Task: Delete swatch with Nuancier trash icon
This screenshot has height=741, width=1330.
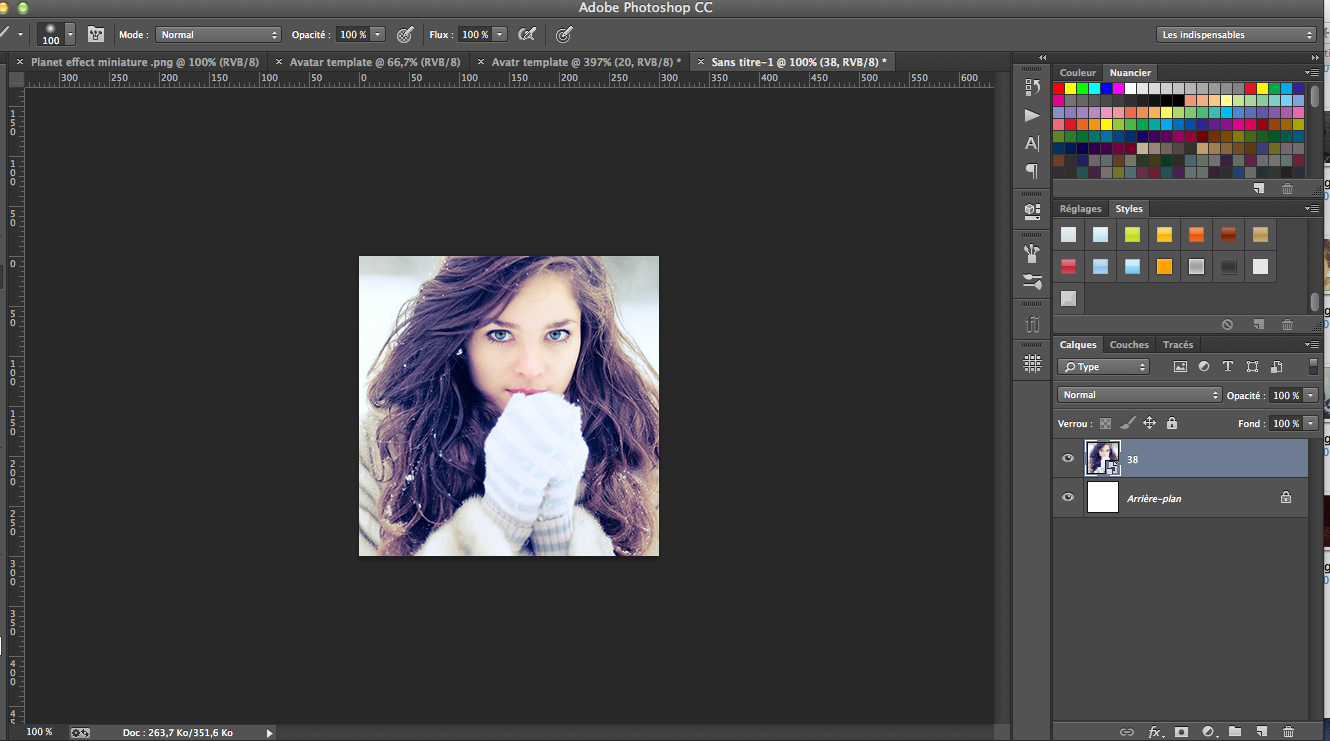Action: click(1287, 188)
